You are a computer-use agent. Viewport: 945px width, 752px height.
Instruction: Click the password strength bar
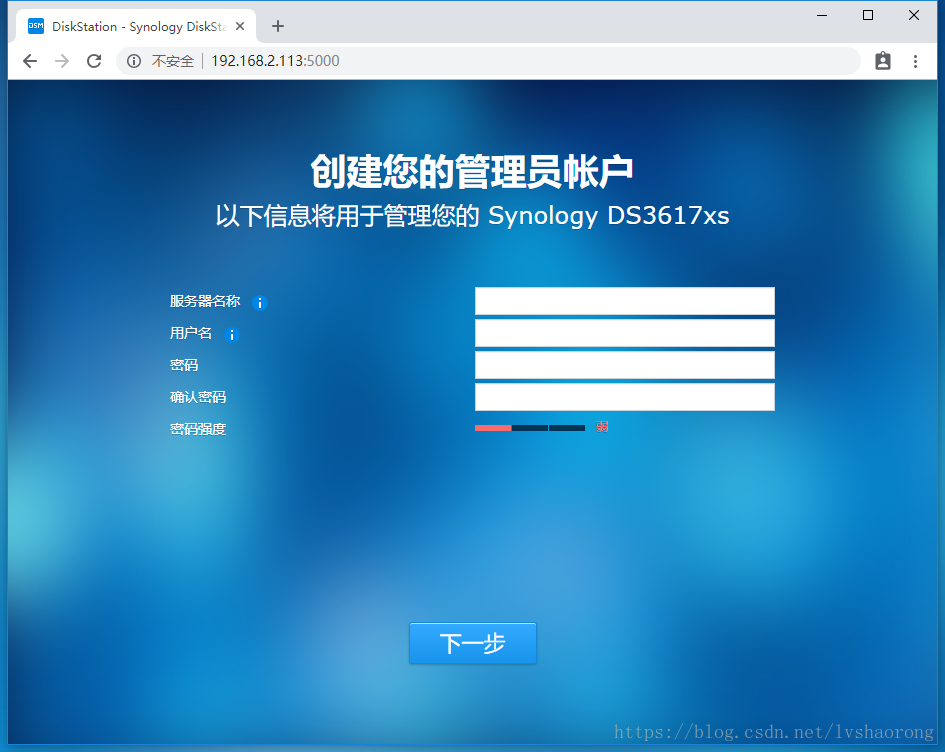click(530, 428)
